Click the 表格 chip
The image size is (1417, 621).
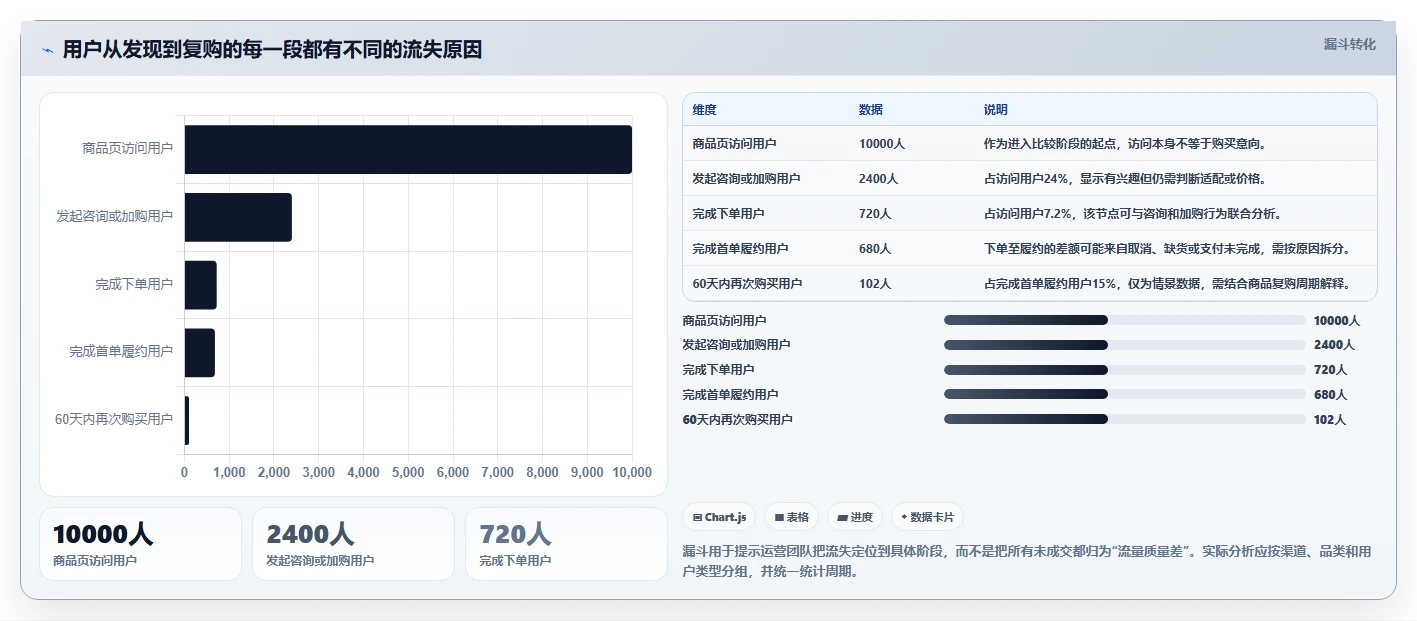pyautogui.click(x=791, y=517)
